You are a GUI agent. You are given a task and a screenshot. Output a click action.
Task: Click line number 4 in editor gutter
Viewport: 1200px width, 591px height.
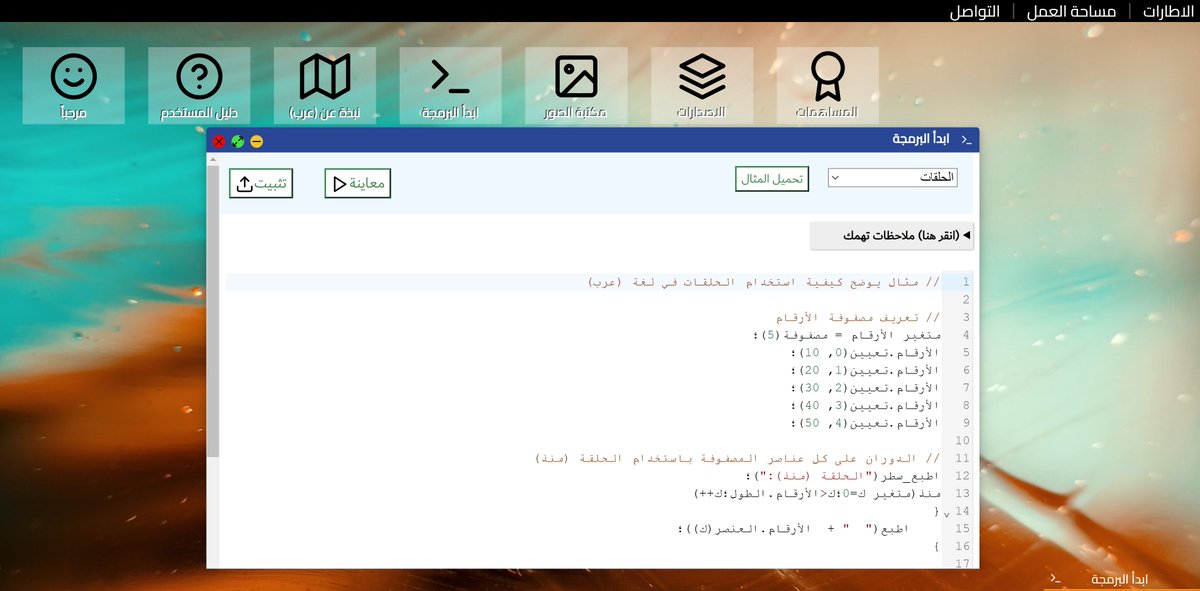click(x=965, y=336)
